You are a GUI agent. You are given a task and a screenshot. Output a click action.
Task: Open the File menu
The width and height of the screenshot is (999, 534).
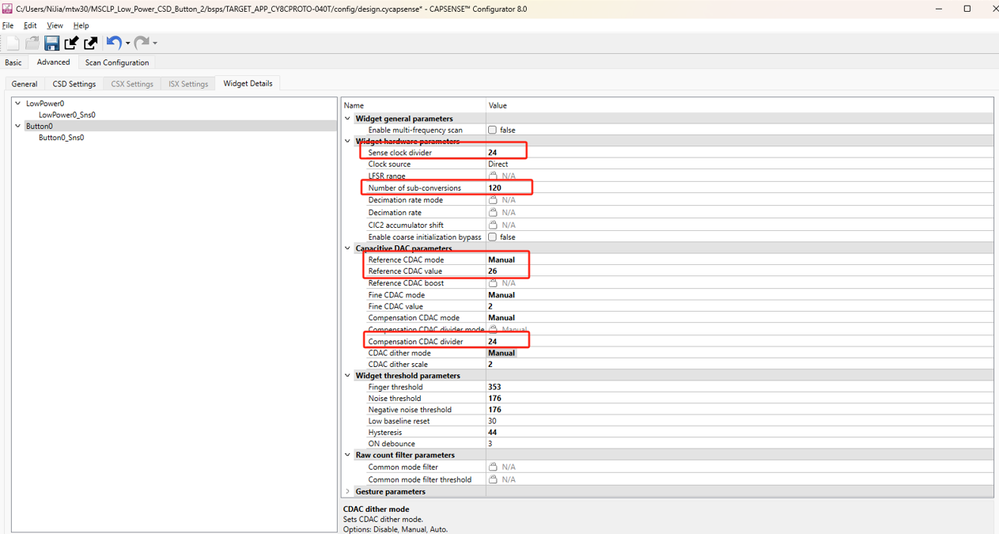coord(8,25)
